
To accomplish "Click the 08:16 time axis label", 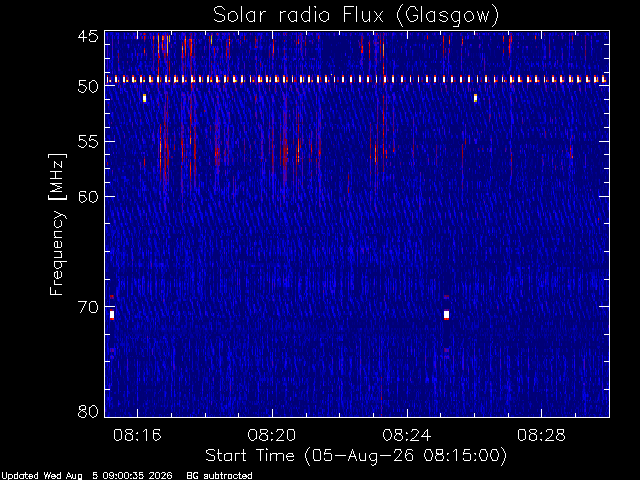I will 137,435.
